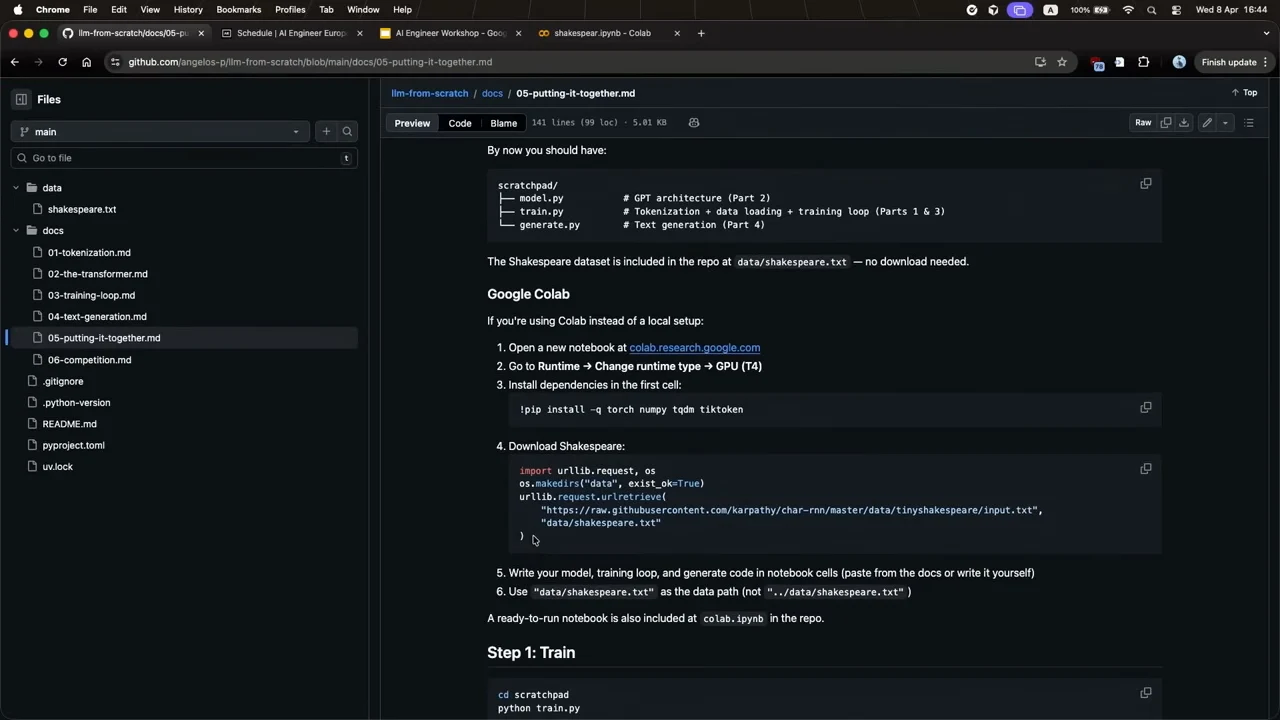Viewport: 1280px width, 720px height.
Task: Copy raw file contents icon
Action: pyautogui.click(x=1166, y=122)
